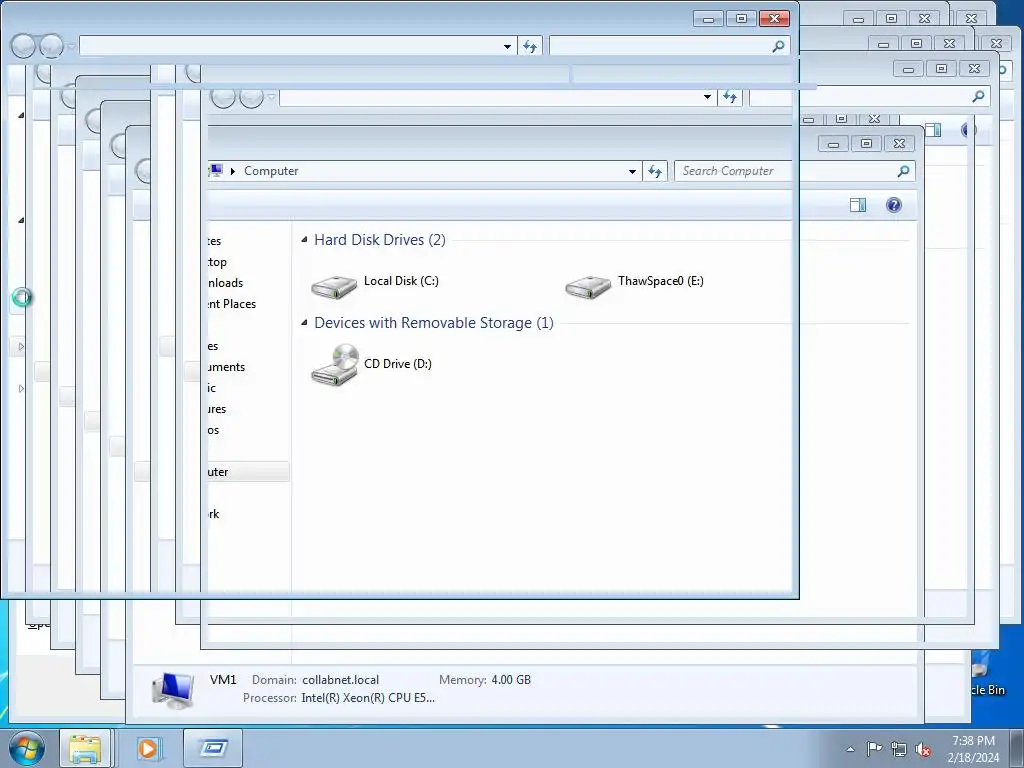Click the Search Computer magnifier icon
The height and width of the screenshot is (768, 1024).
pyautogui.click(x=903, y=171)
